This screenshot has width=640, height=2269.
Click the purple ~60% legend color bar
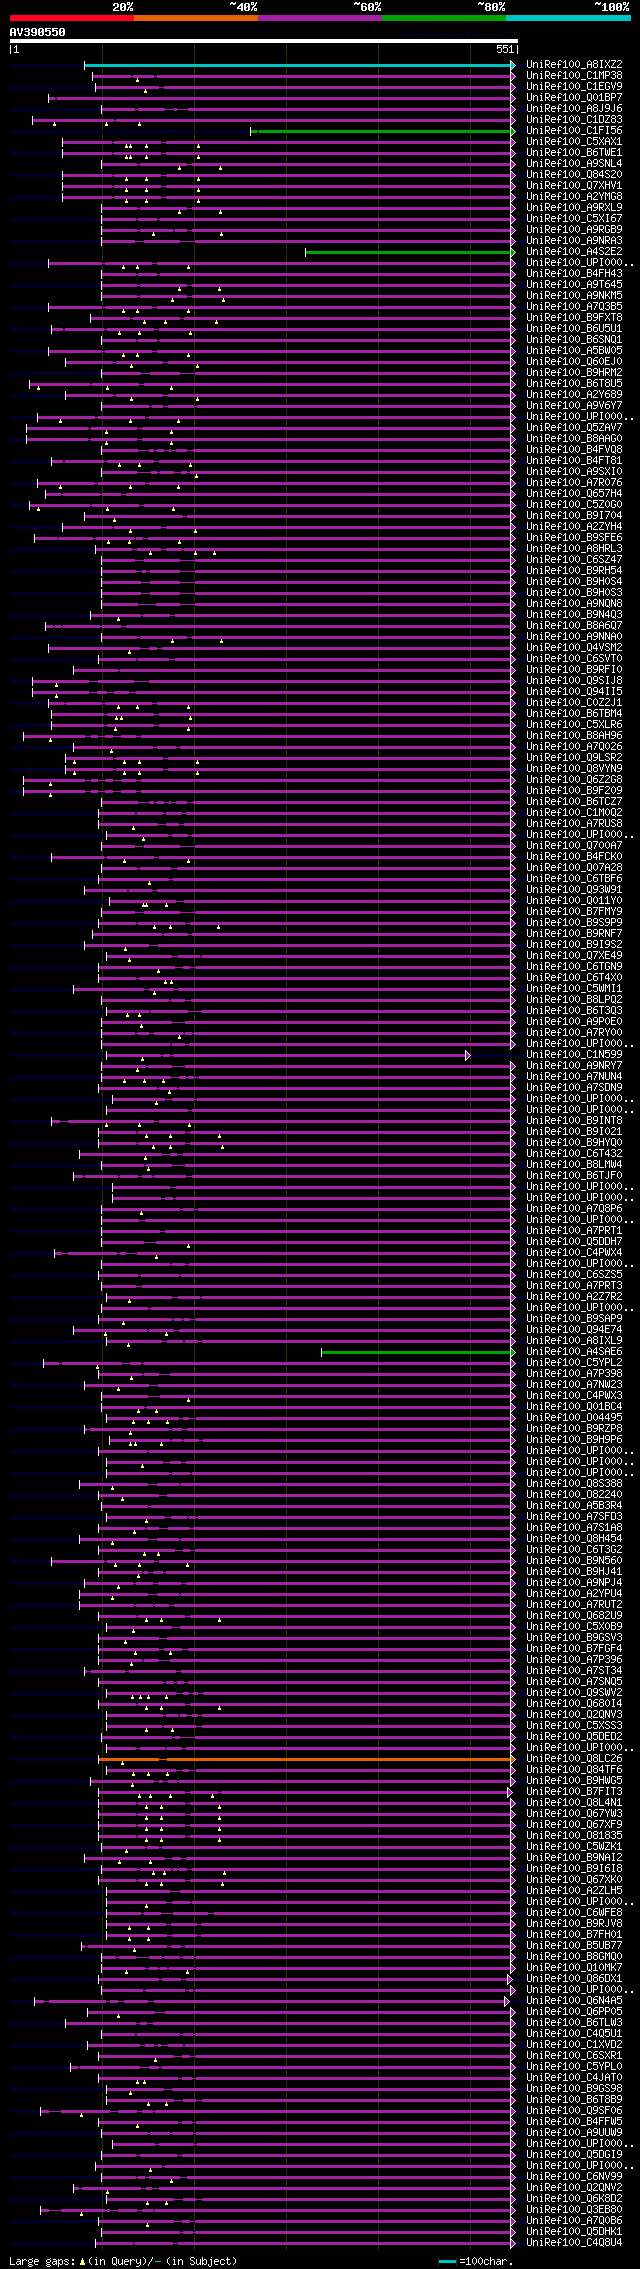319,18
